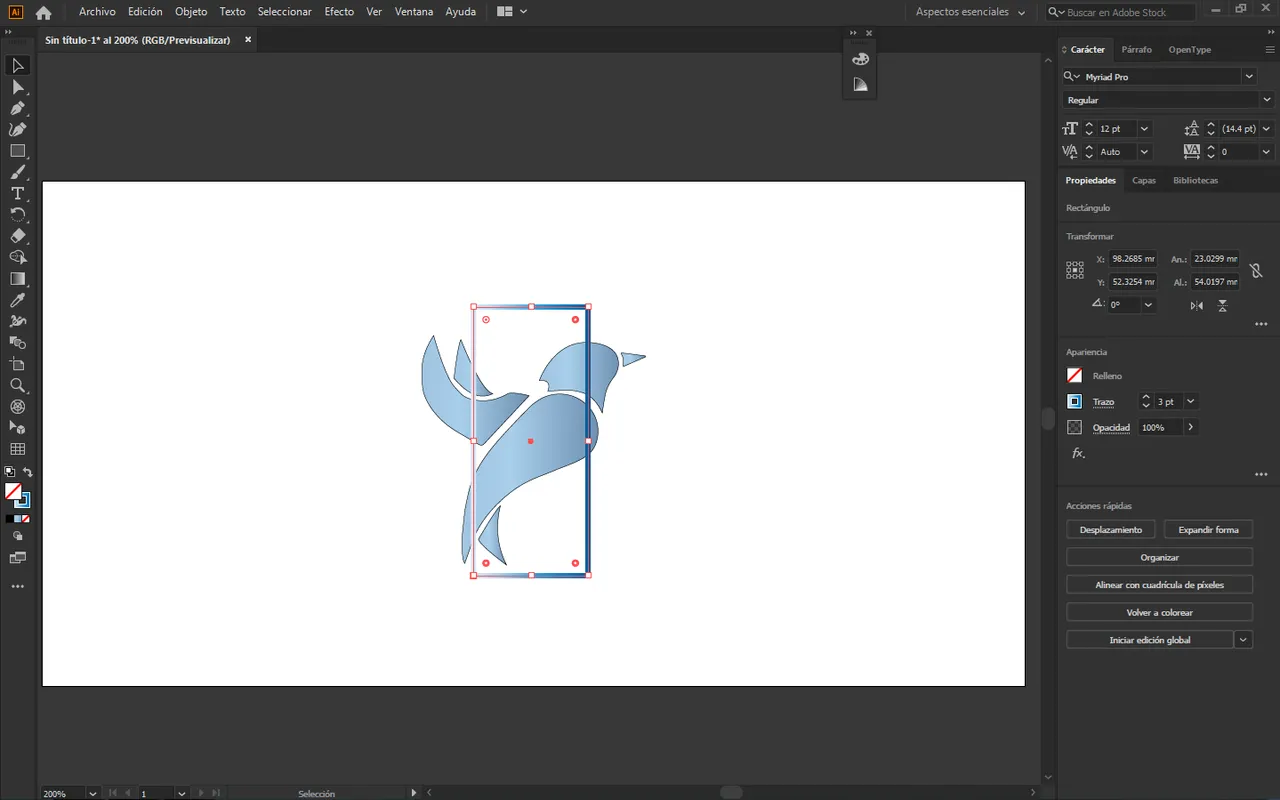This screenshot has width=1280, height=800.
Task: Select the Eraser tool
Action: 18,236
